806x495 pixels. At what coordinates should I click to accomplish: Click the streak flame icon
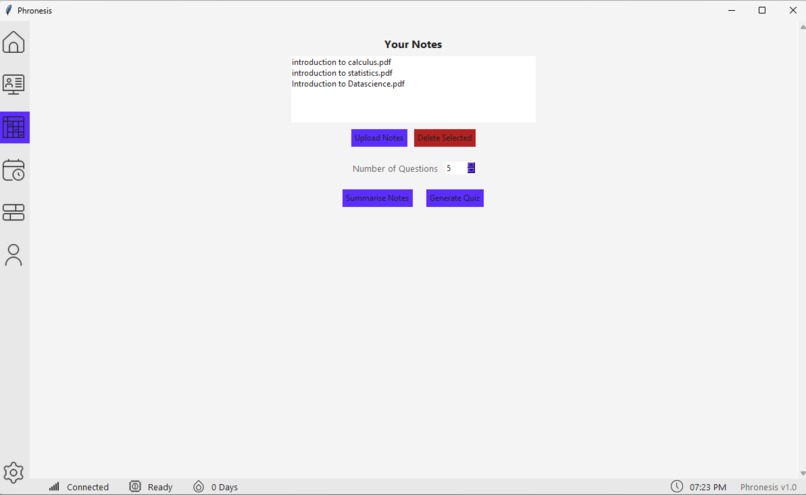pos(198,486)
